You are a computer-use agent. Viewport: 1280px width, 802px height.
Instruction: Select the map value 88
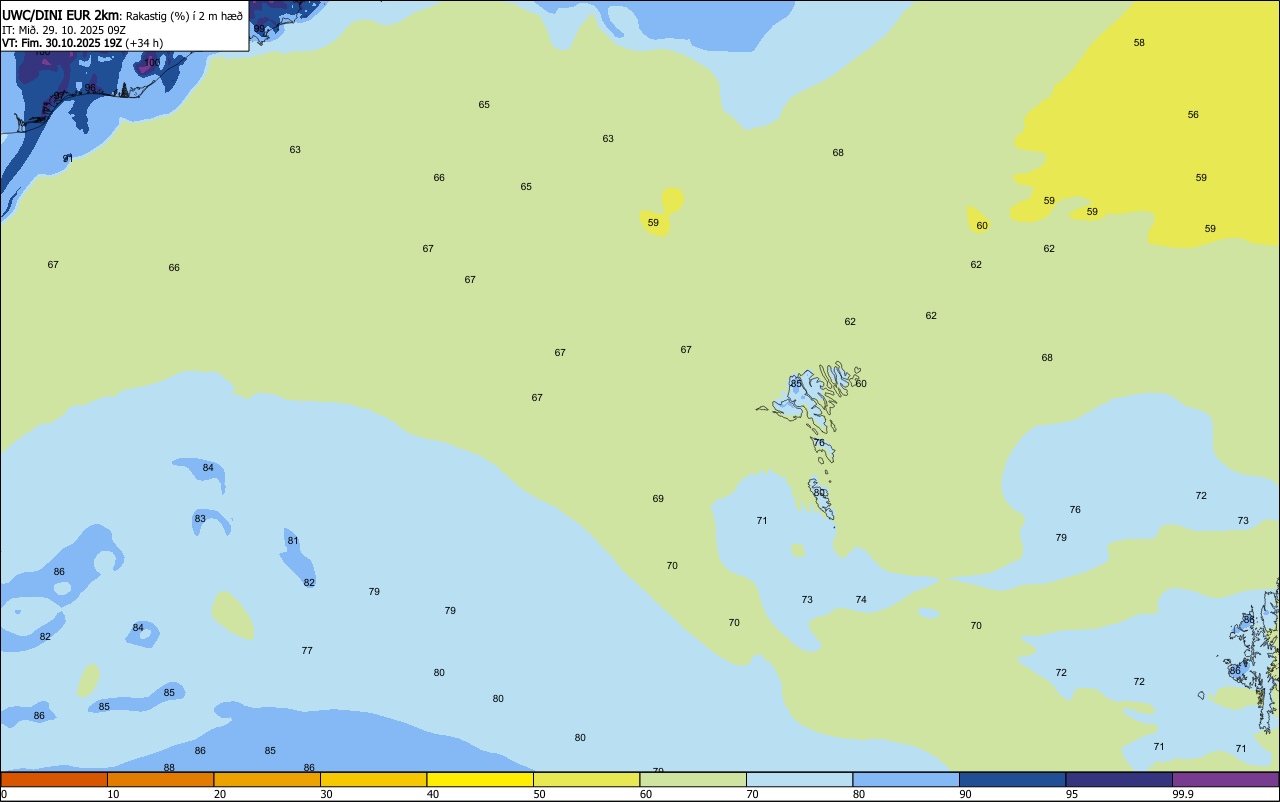(169, 767)
